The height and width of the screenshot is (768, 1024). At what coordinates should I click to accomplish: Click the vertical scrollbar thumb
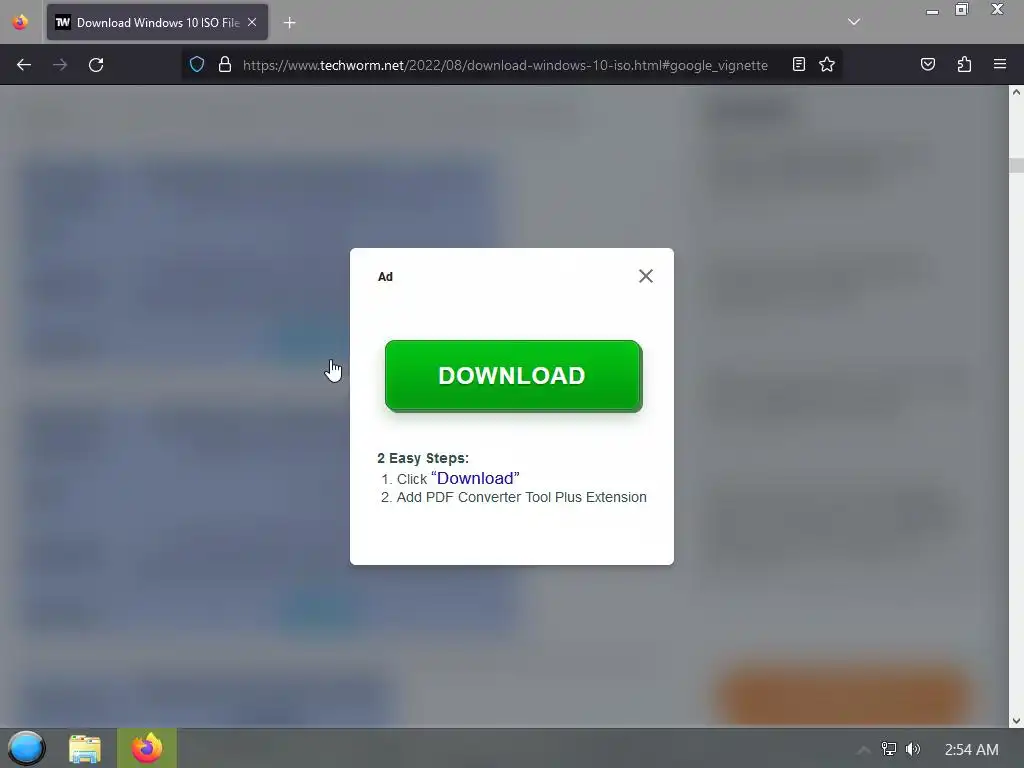tap(1016, 165)
